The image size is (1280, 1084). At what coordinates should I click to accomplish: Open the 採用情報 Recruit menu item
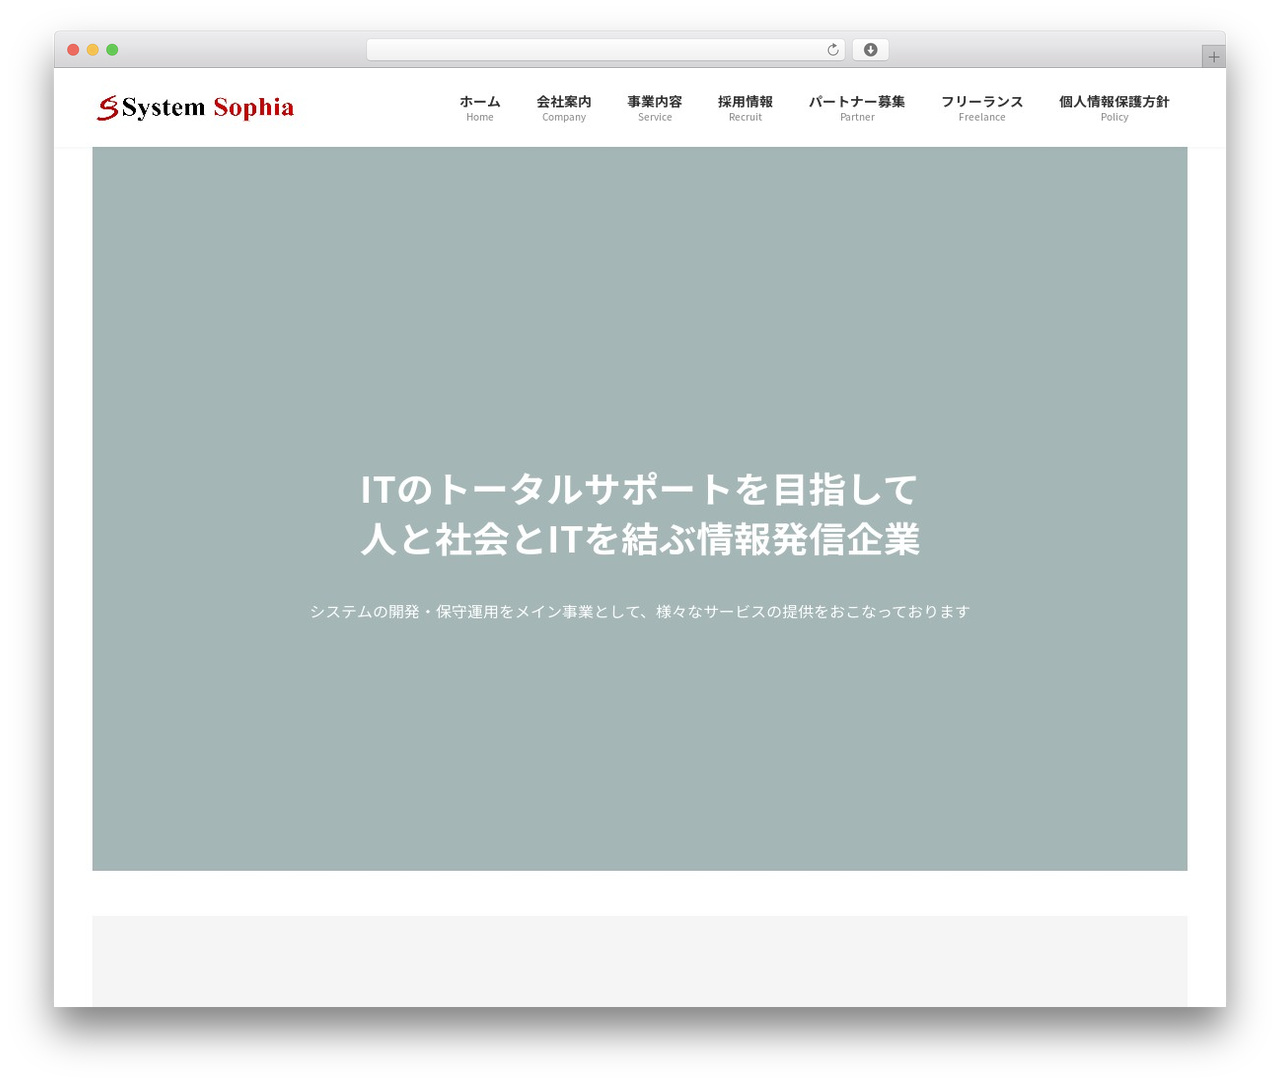(x=745, y=108)
